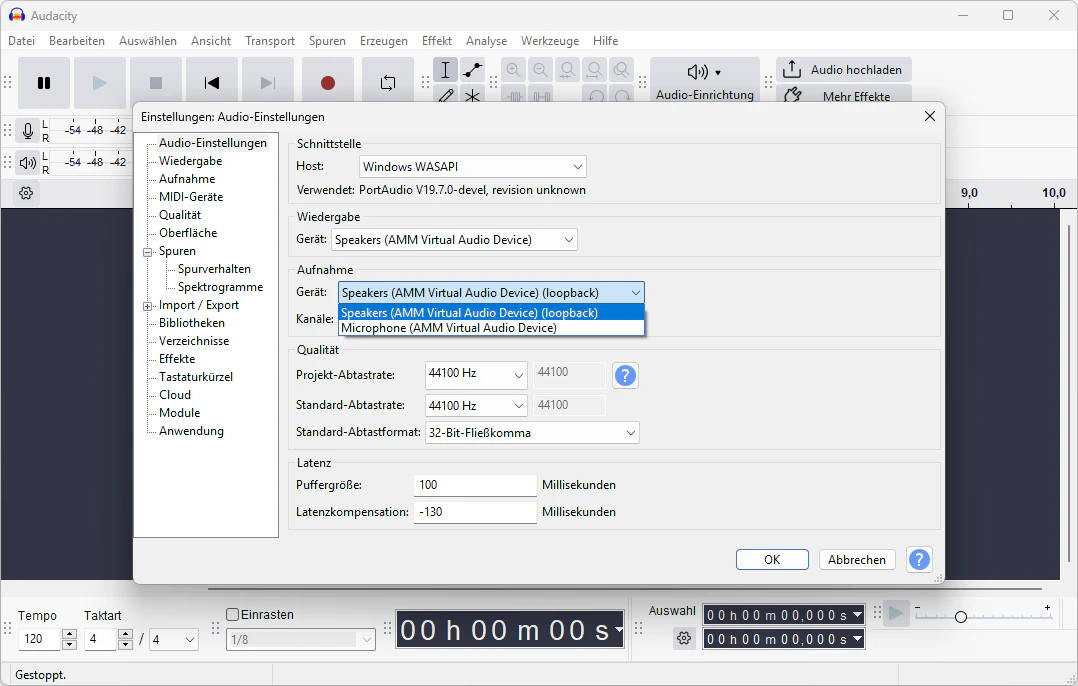Close the Einstellungen dialog with X
Screen dimensions: 1078x686
click(930, 116)
